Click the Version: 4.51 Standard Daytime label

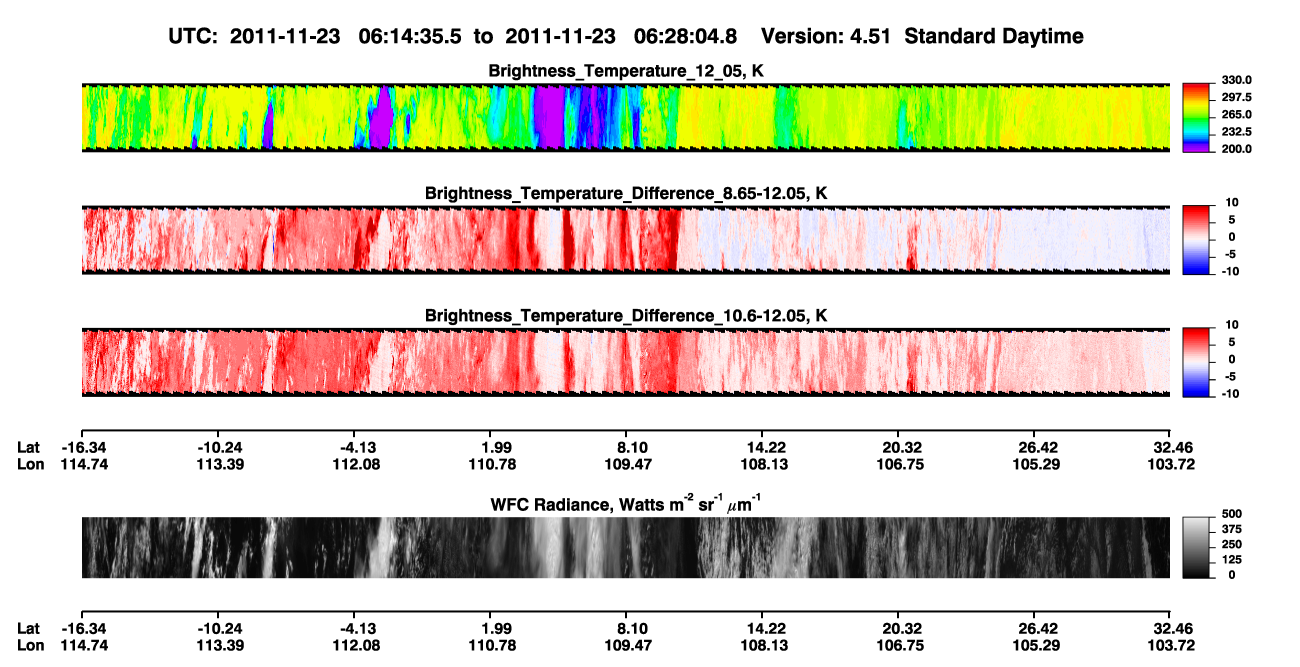pos(922,36)
